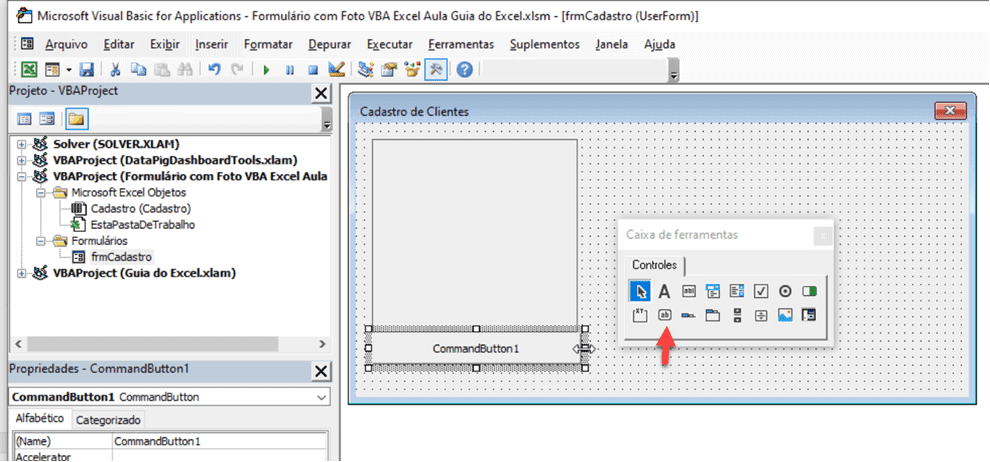Select the ComboBox control in toolbox
The width and height of the screenshot is (990, 462).
713,291
